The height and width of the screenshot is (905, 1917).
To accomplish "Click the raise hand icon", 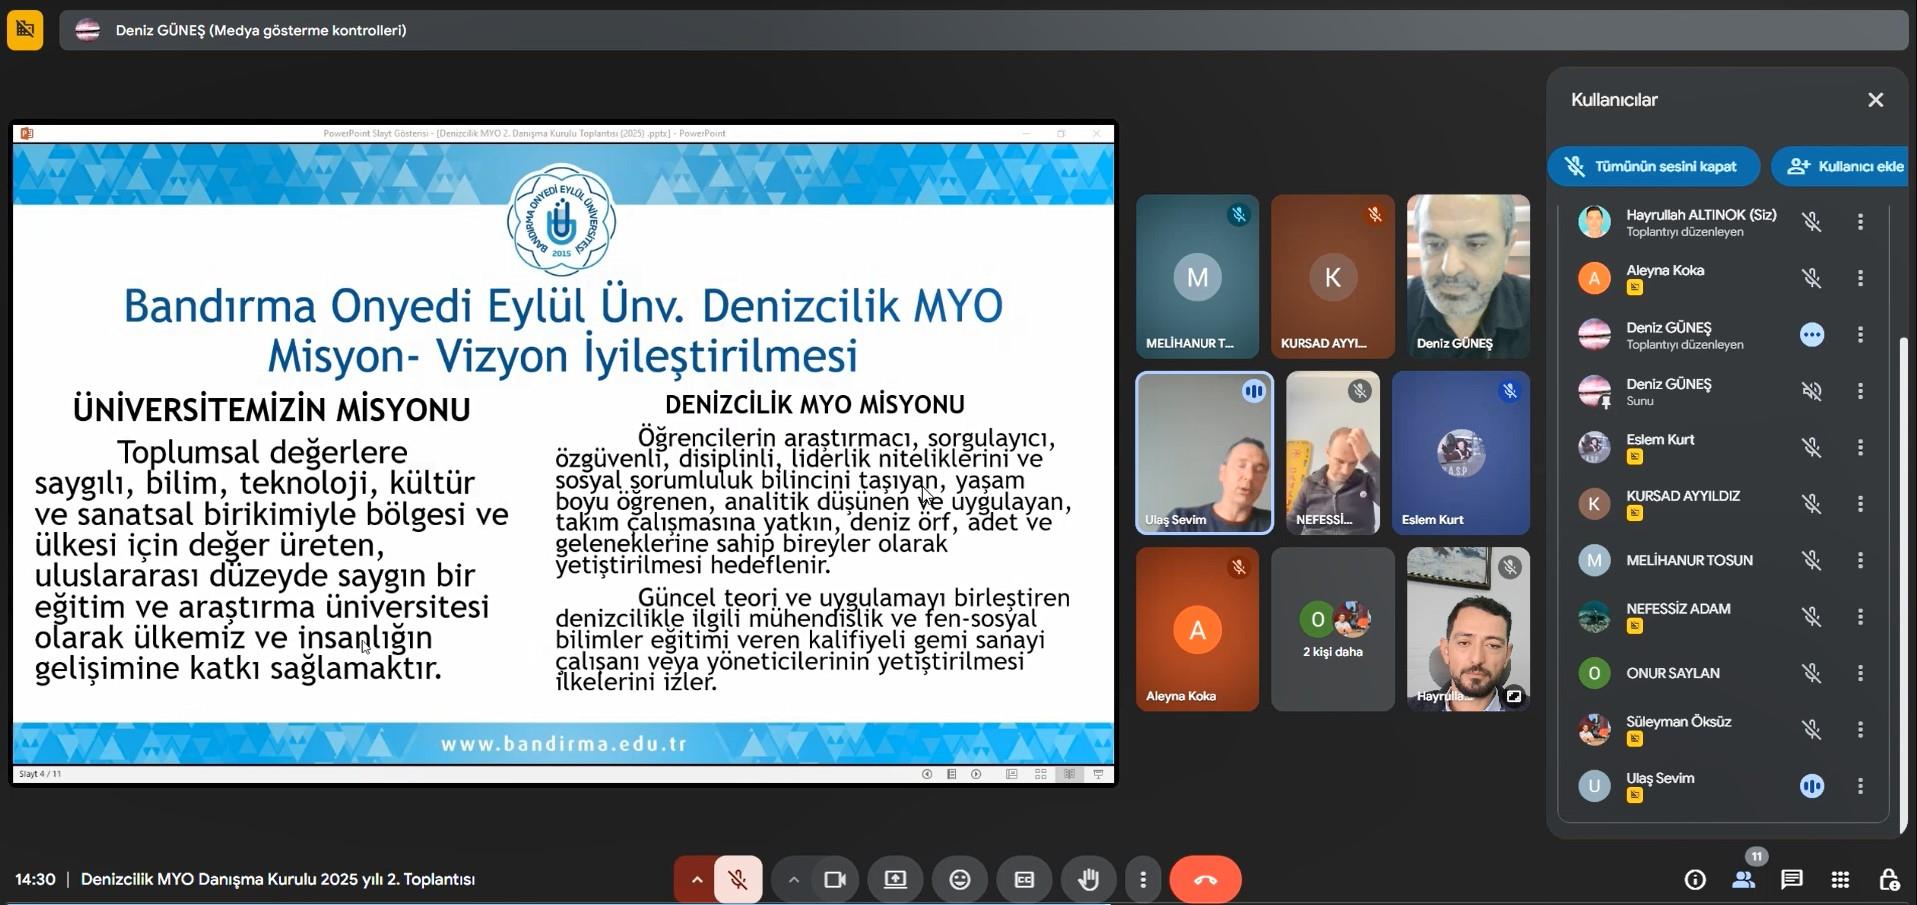I will [1088, 879].
